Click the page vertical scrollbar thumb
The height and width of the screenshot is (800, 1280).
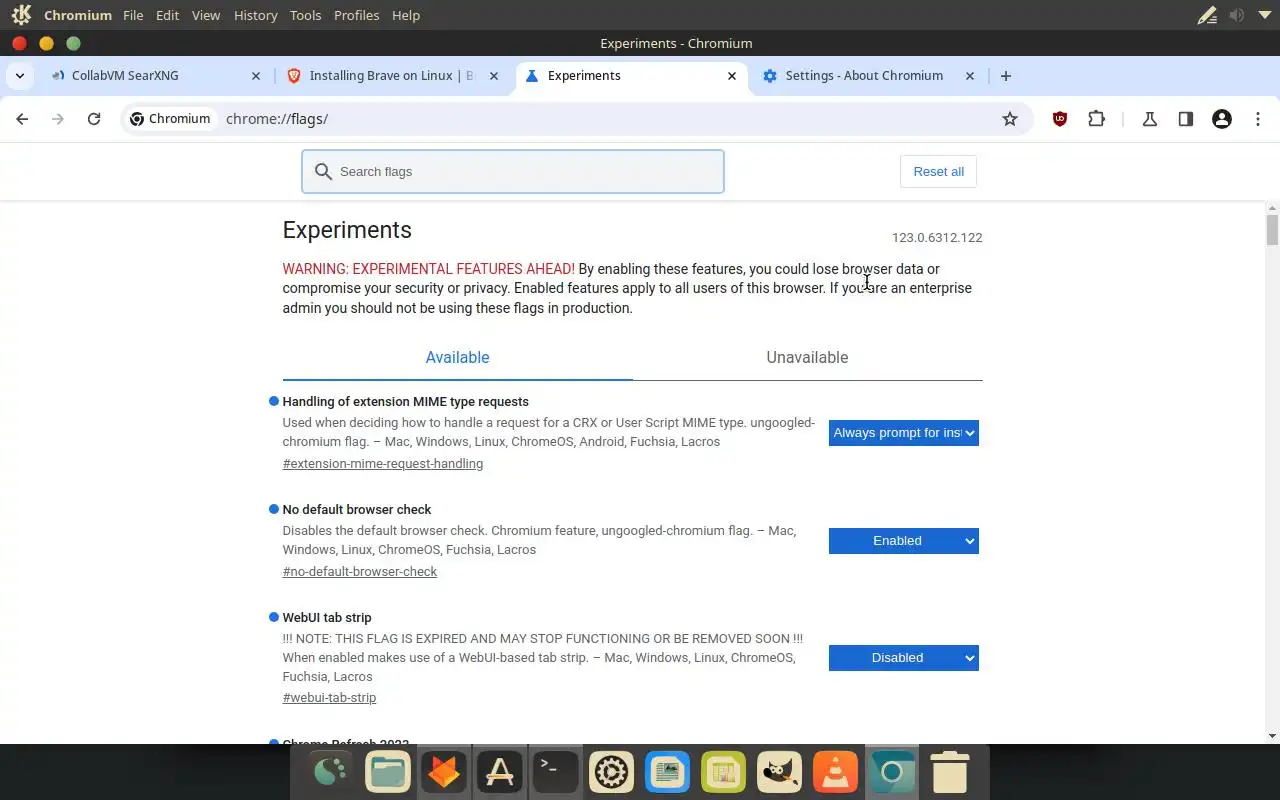[x=1272, y=229]
